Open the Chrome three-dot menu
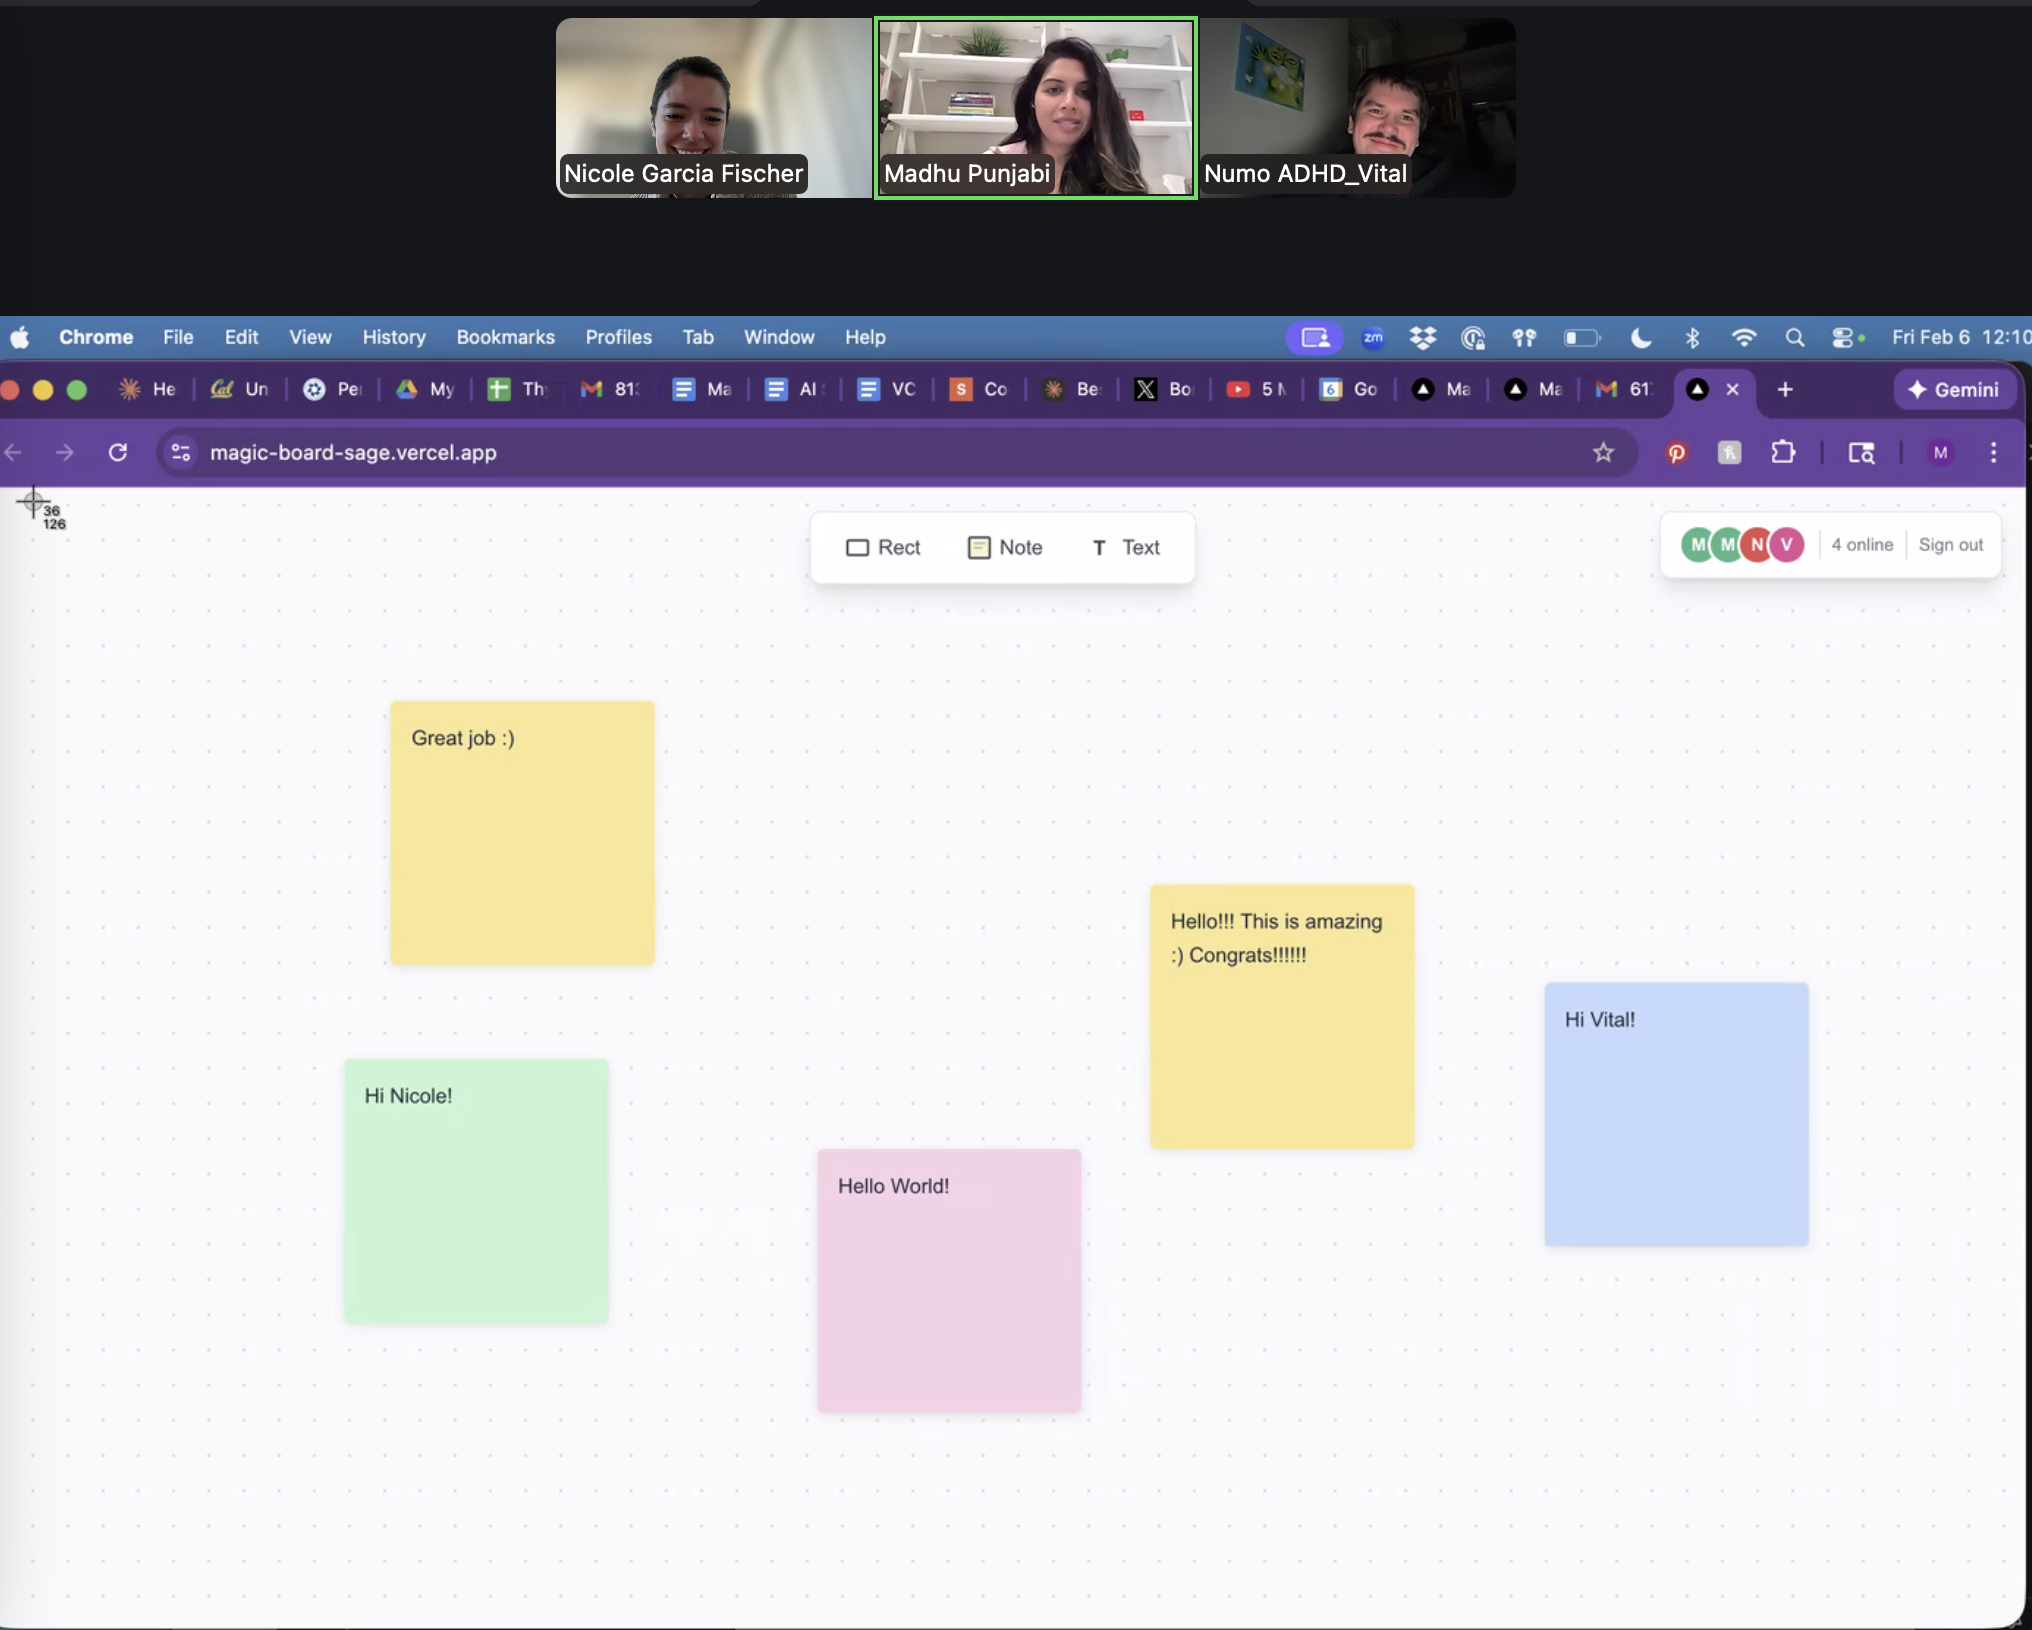 (1993, 452)
